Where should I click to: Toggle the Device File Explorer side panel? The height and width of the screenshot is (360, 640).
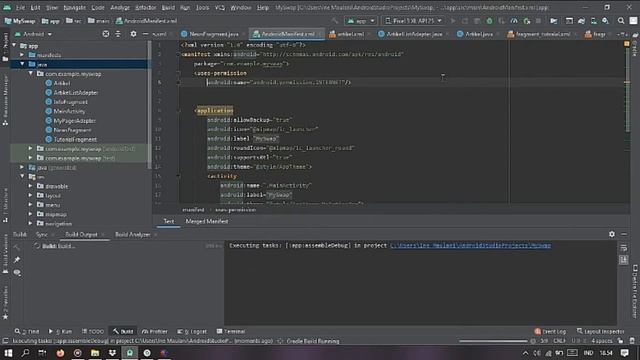635,291
